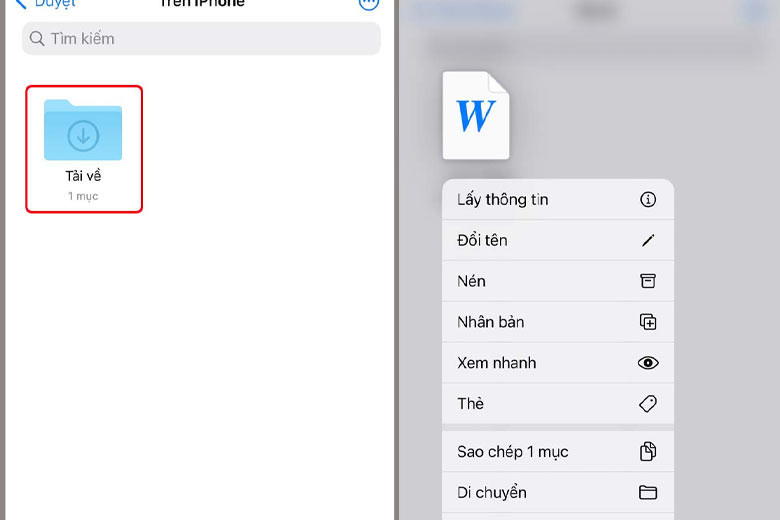This screenshot has height=520, width=780.
Task: Tap the copy icon for Sao chép
Action: pyautogui.click(x=648, y=451)
